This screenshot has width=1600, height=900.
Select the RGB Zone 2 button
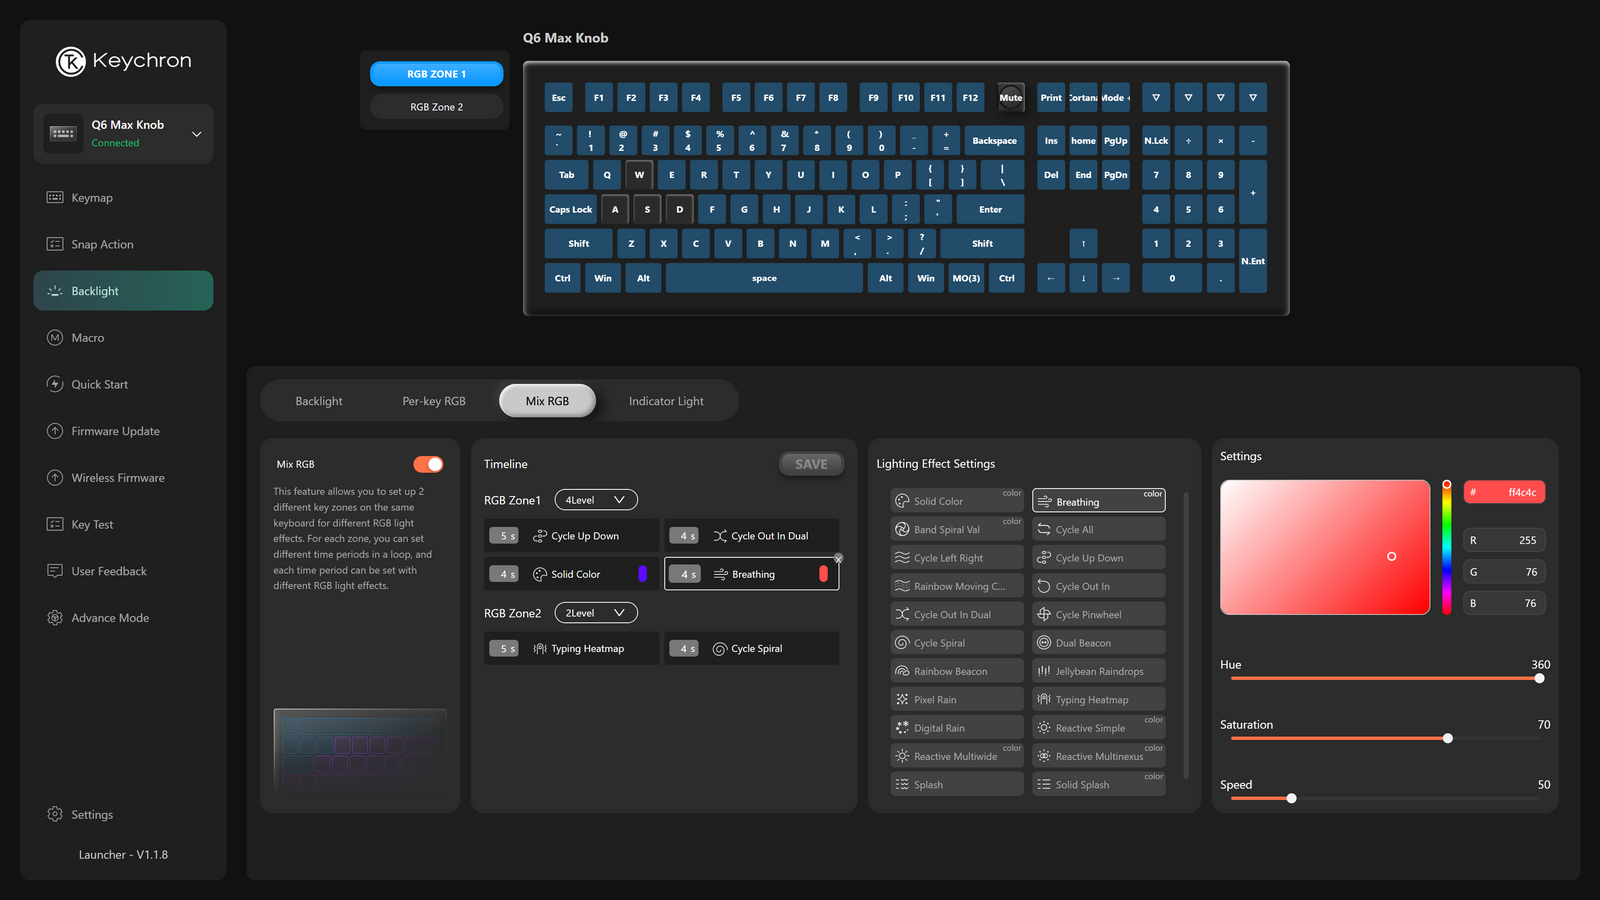pos(436,106)
